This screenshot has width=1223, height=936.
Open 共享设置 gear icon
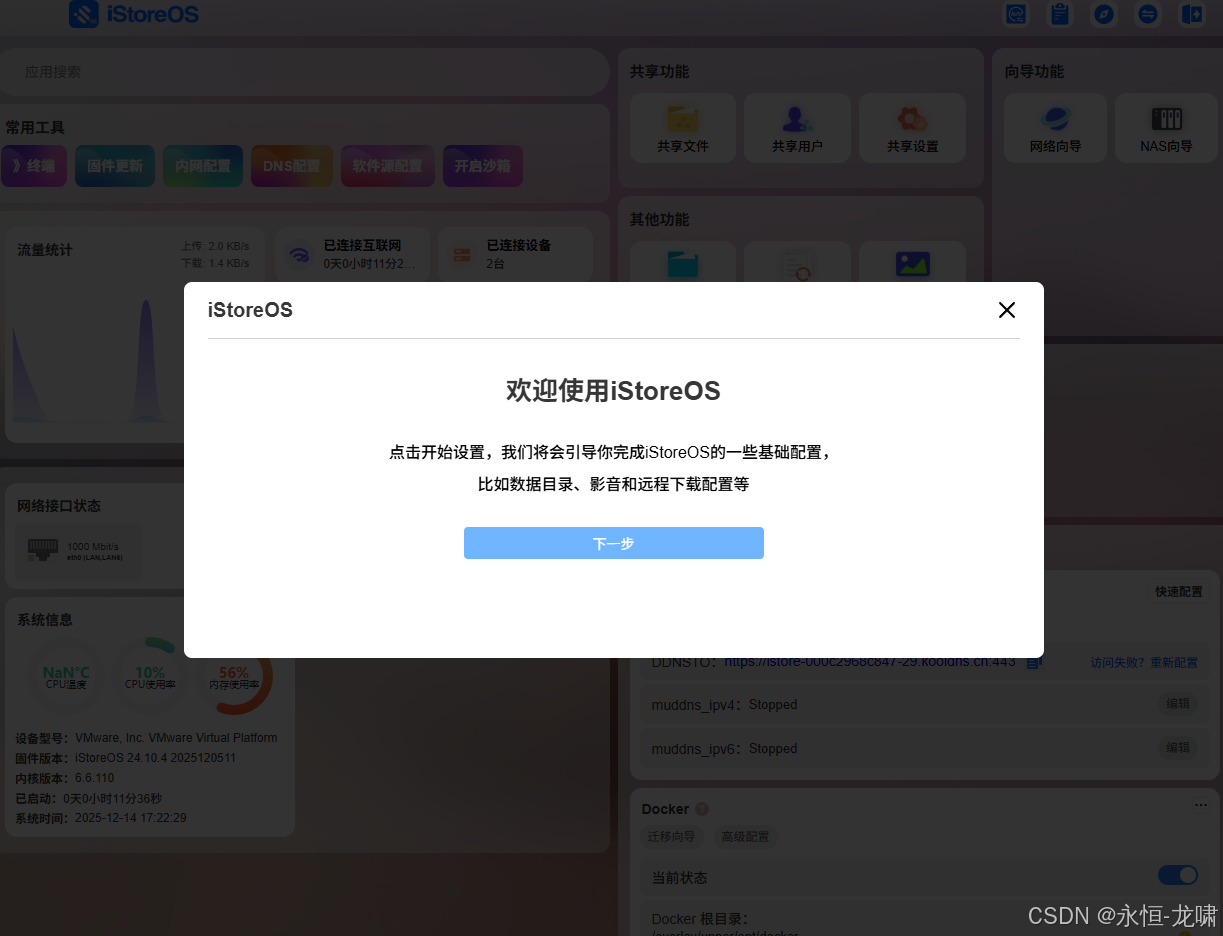(x=912, y=120)
